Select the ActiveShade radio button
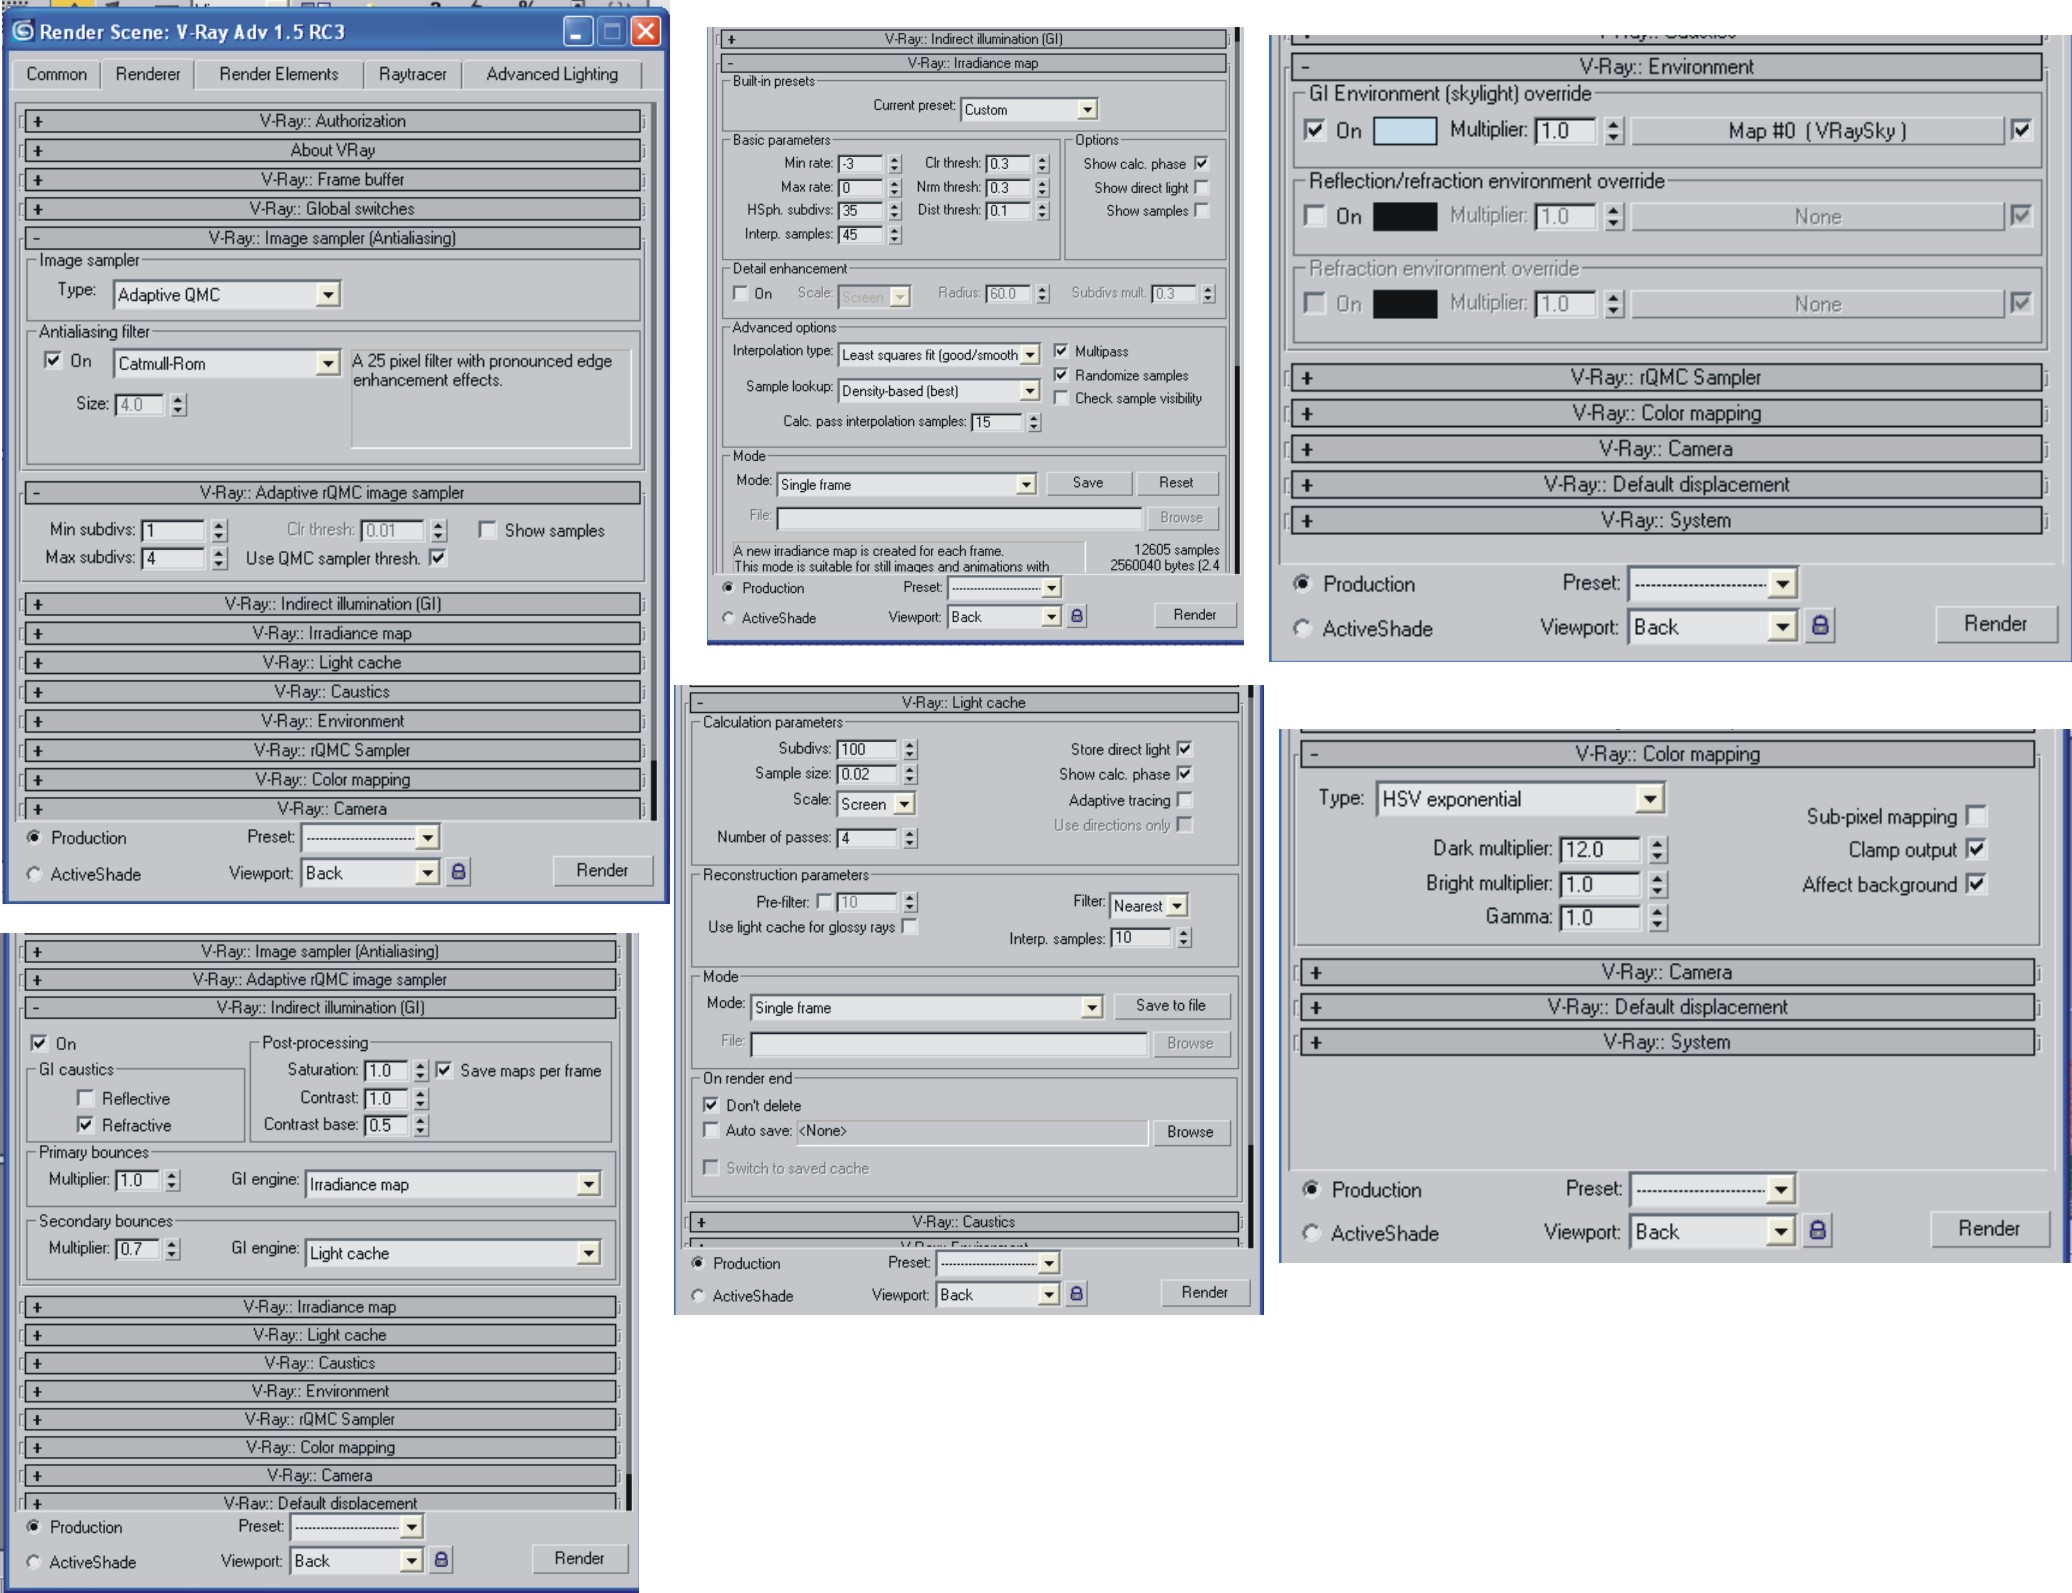This screenshot has height=1593, width=2072. [34, 874]
